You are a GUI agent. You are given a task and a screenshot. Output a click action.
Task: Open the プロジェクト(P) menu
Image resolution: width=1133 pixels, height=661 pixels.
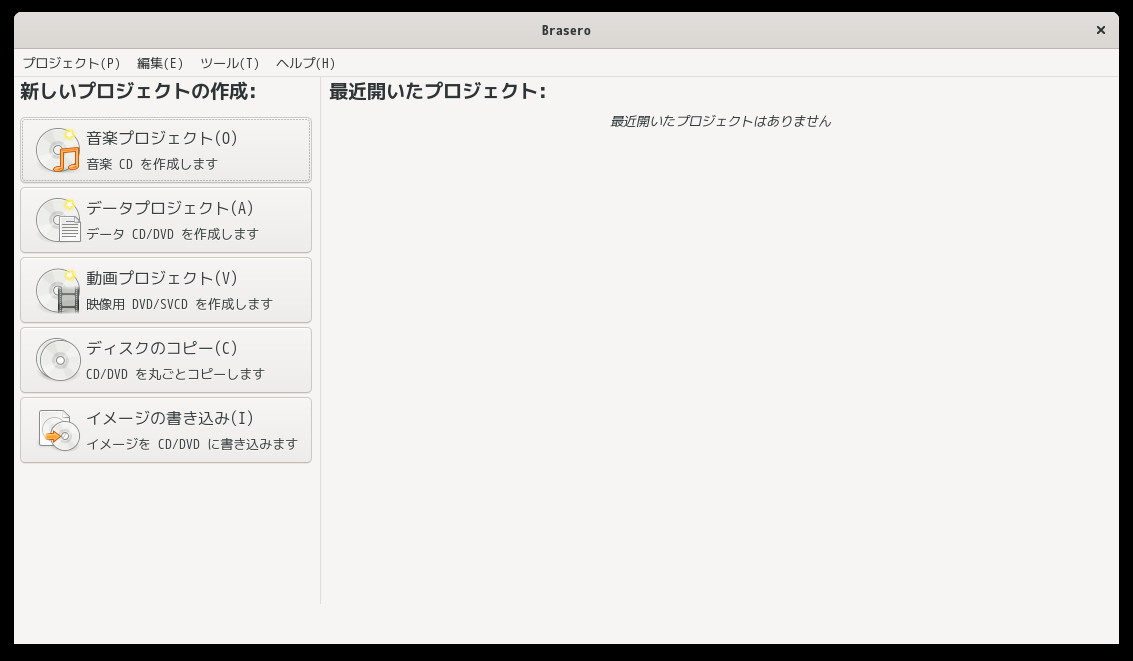[x=72, y=63]
